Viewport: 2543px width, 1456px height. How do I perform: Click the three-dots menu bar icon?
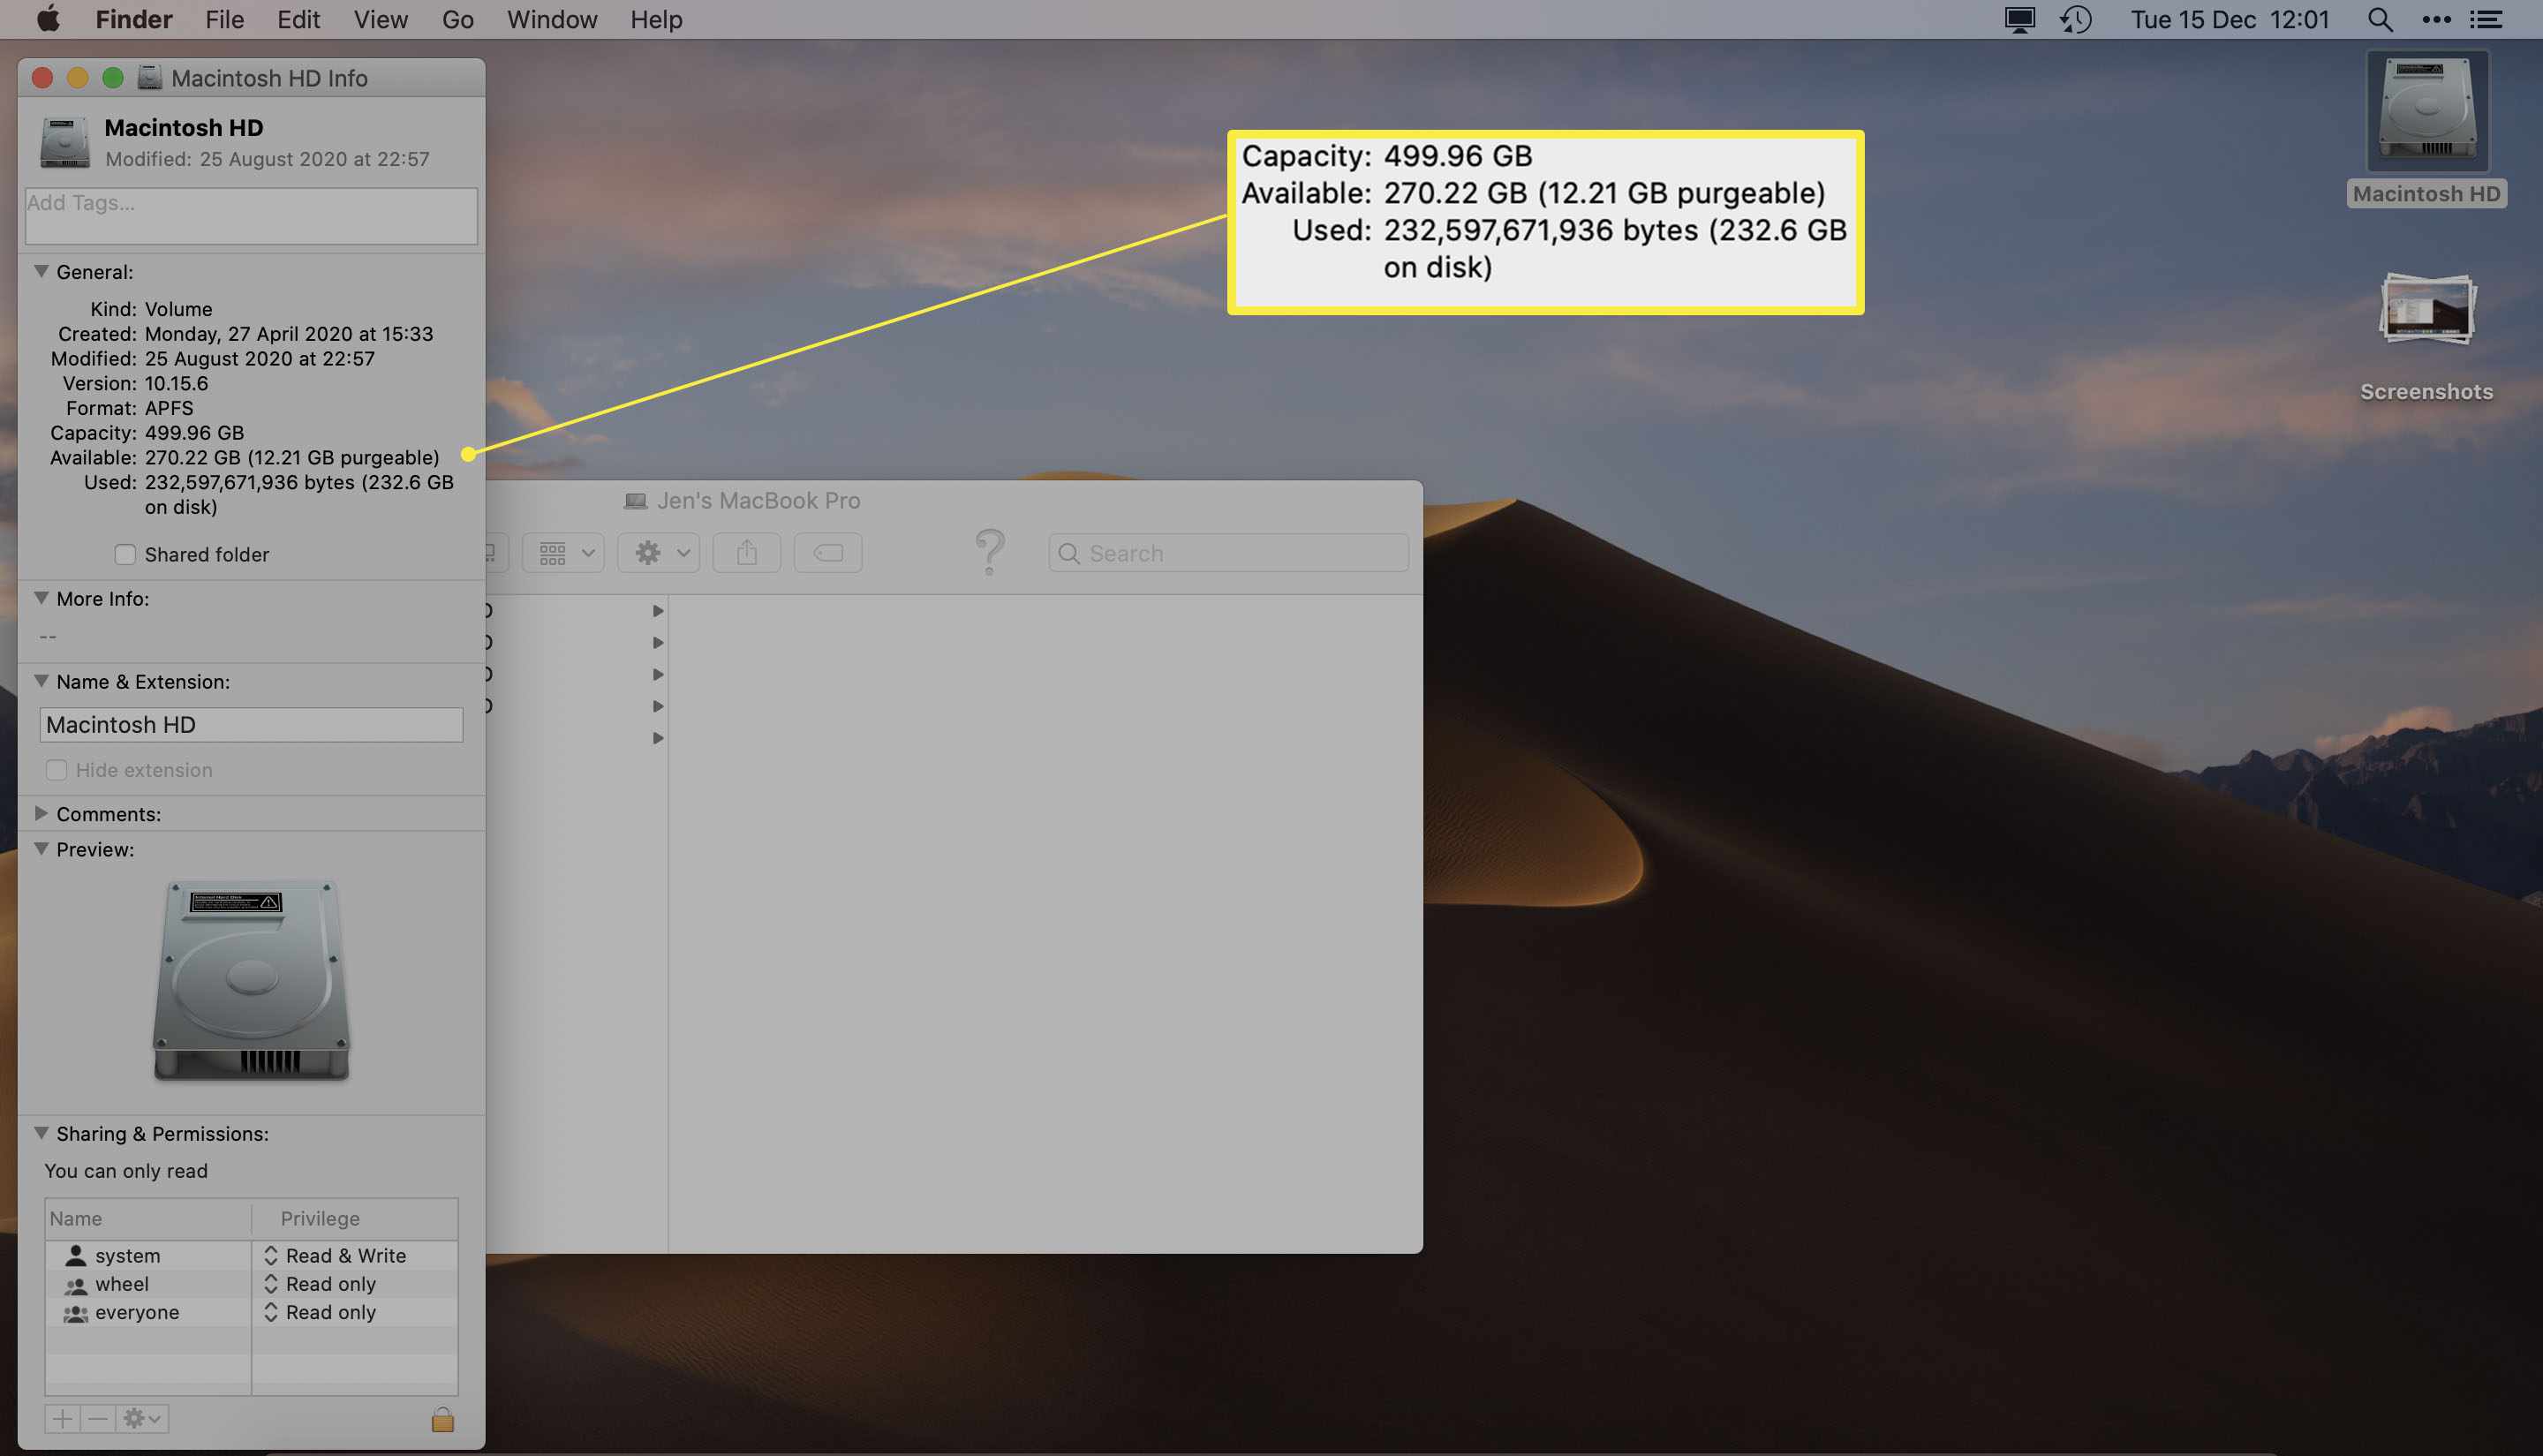[x=2436, y=19]
